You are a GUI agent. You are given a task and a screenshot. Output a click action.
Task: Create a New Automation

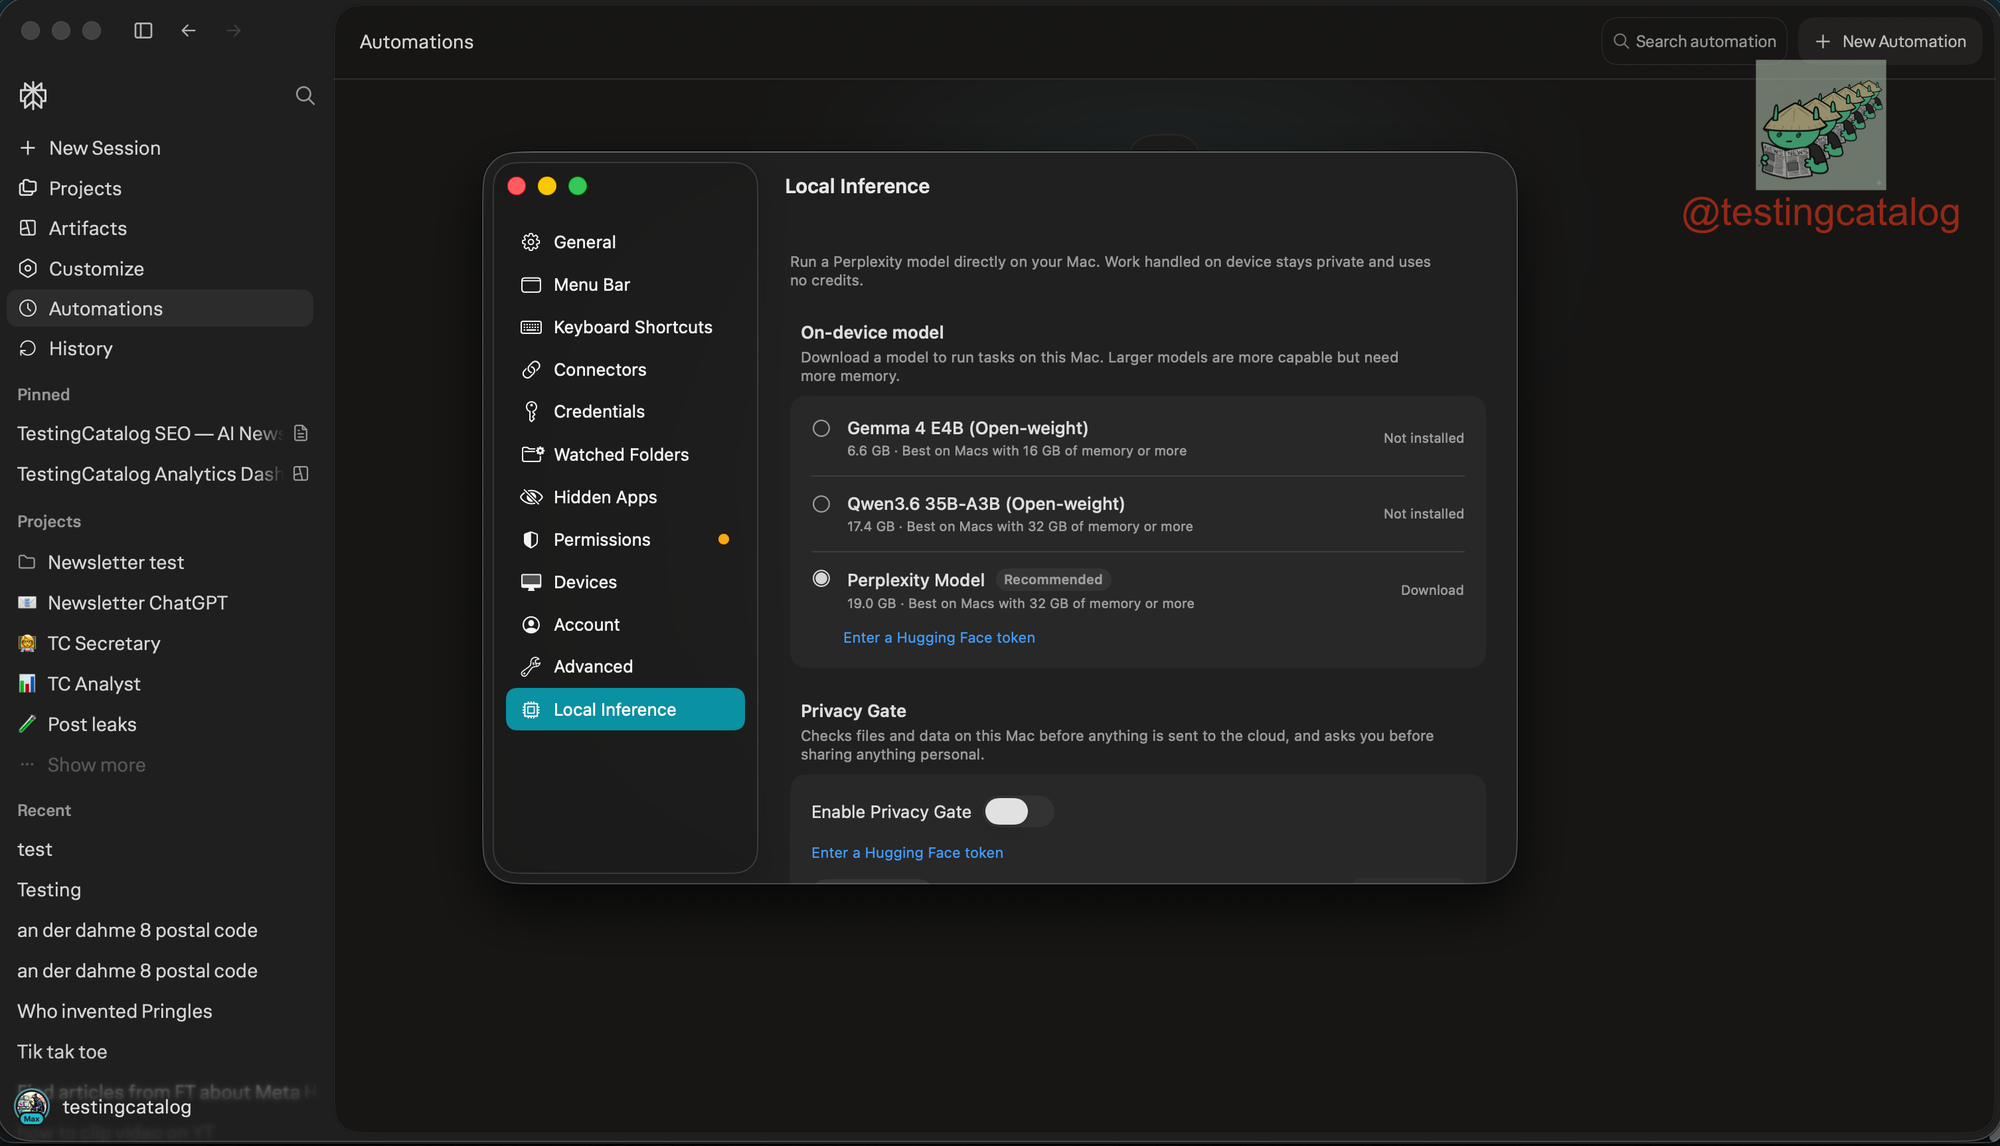[1890, 41]
